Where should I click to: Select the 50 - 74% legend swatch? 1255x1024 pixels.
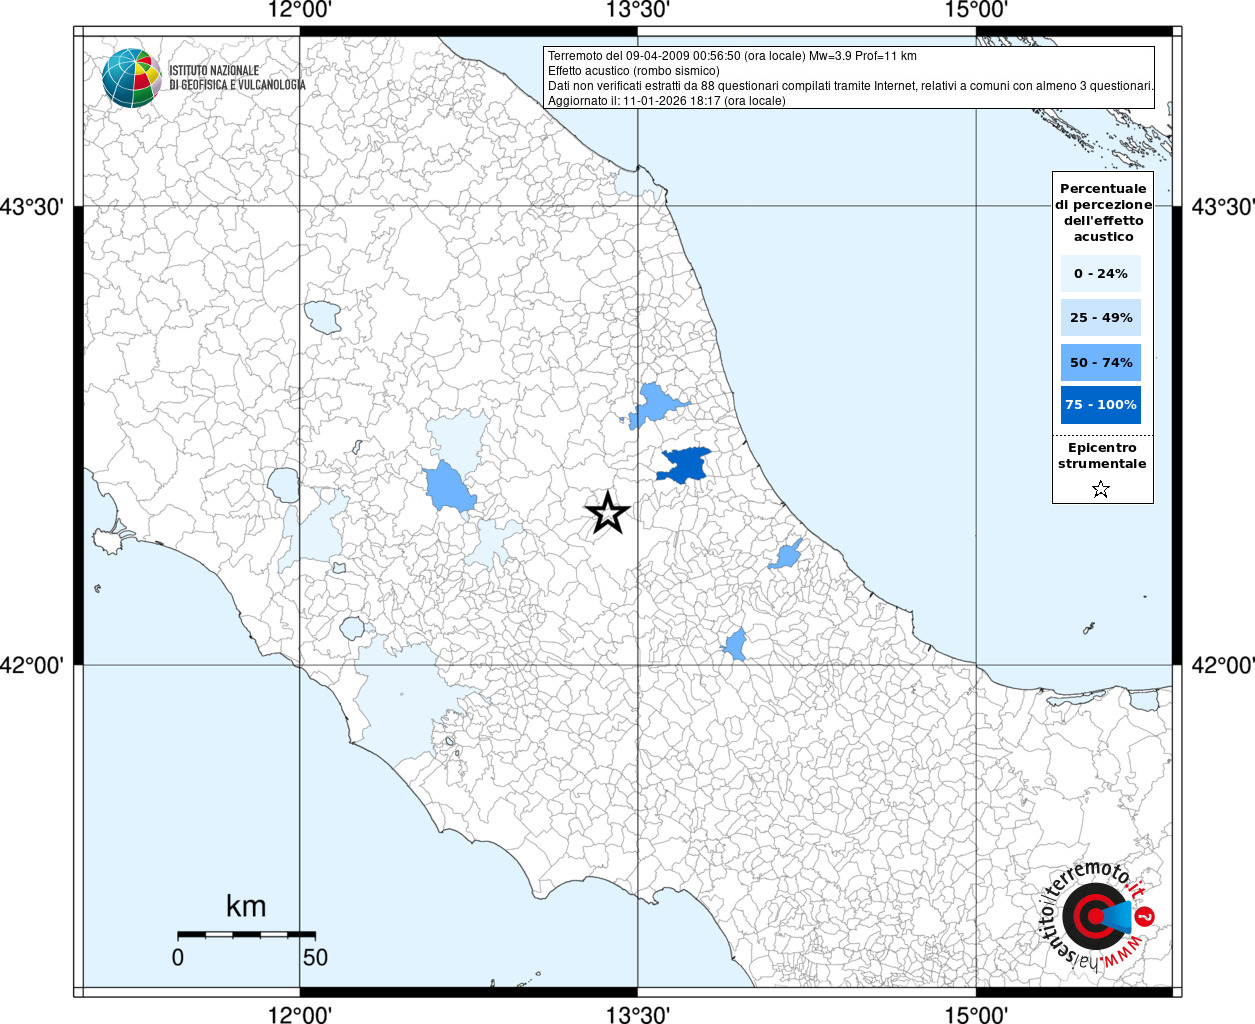1100,362
